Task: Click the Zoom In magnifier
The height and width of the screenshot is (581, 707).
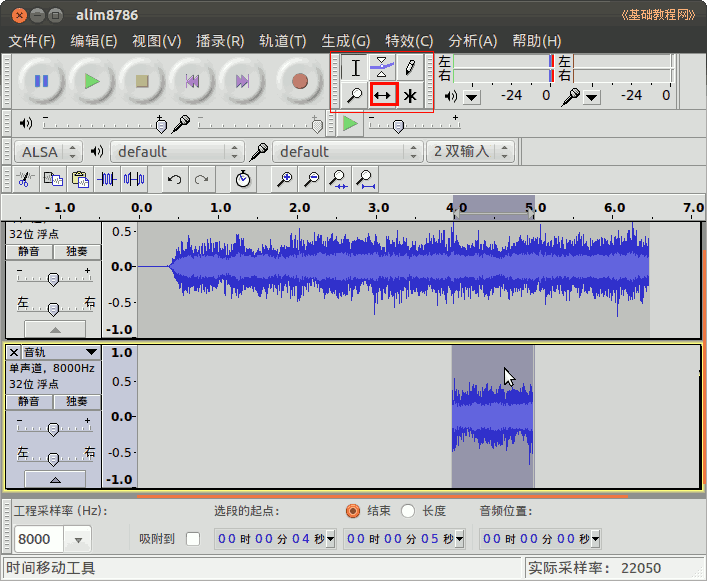Action: coord(285,179)
